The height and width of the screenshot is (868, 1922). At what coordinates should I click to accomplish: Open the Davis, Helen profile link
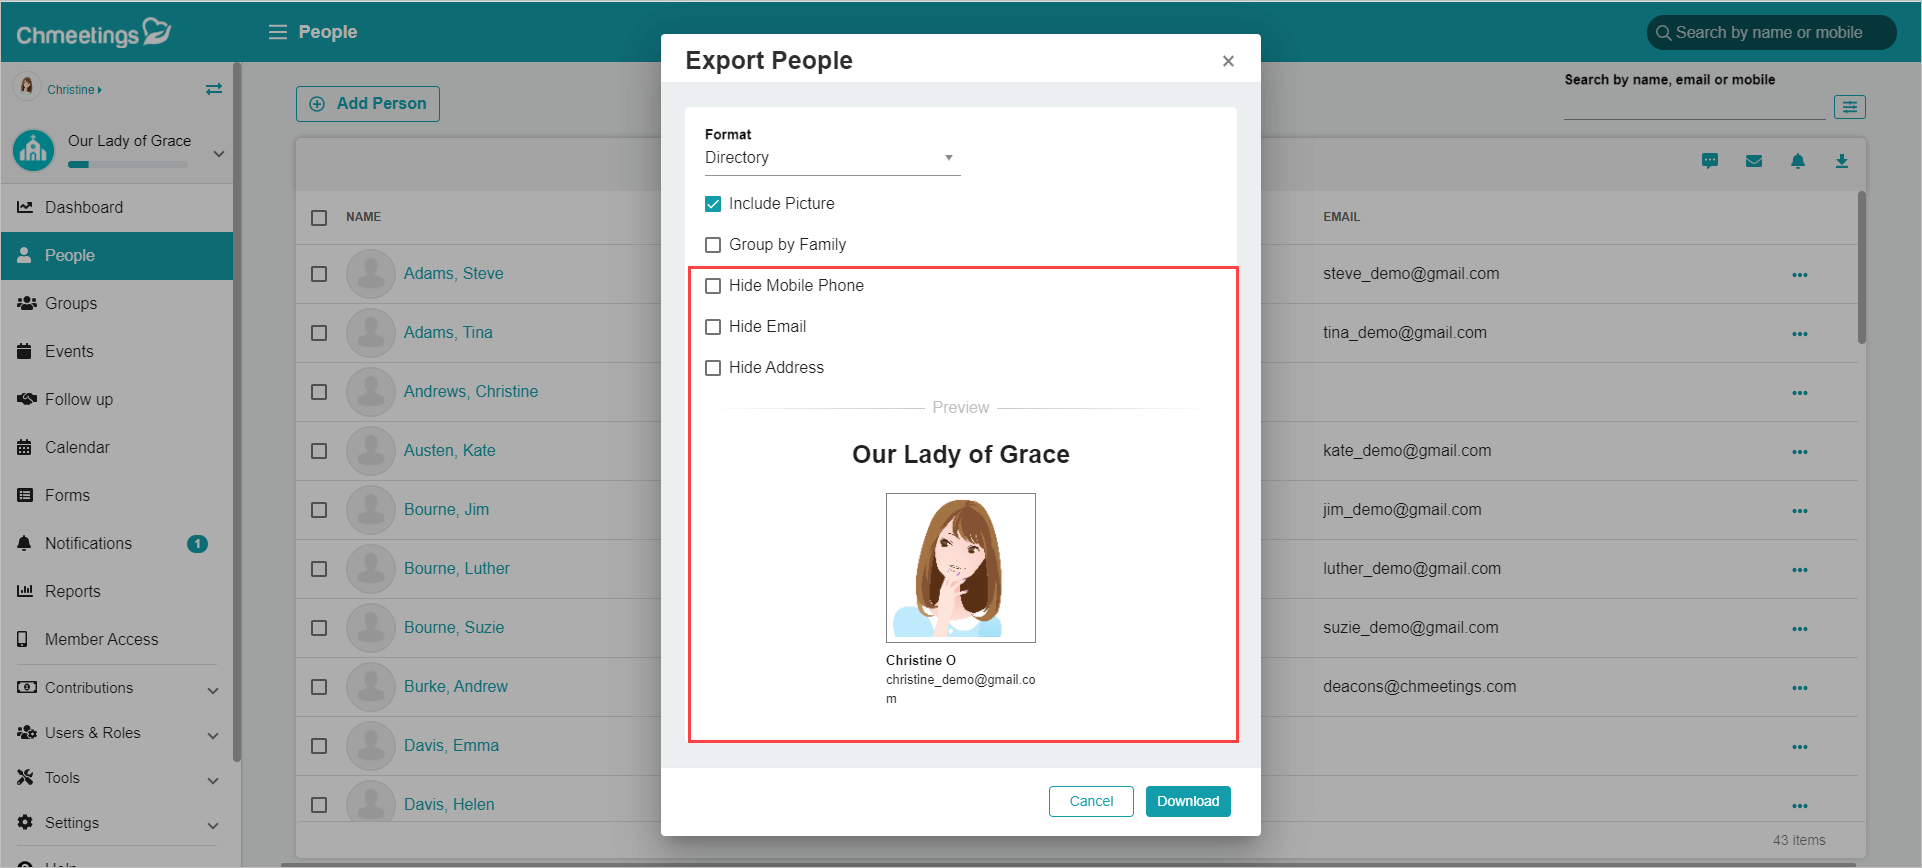(449, 805)
